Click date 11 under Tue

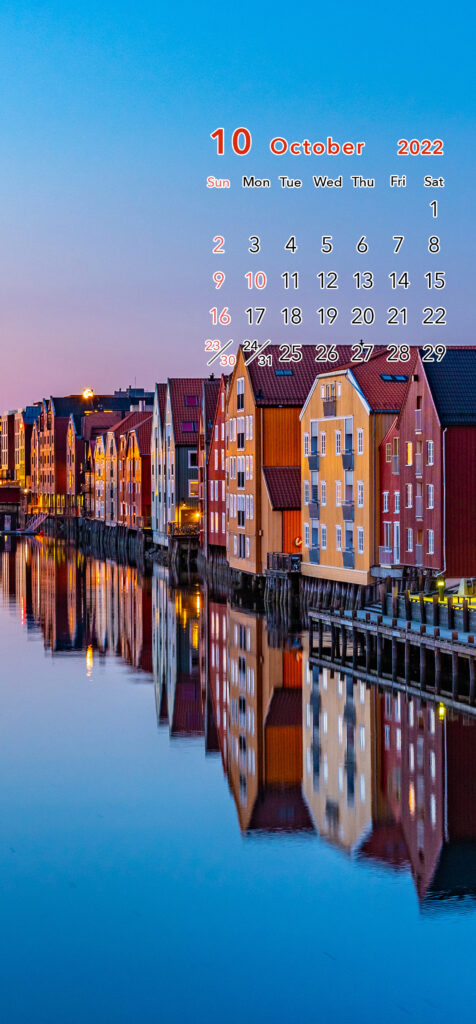[291, 281]
